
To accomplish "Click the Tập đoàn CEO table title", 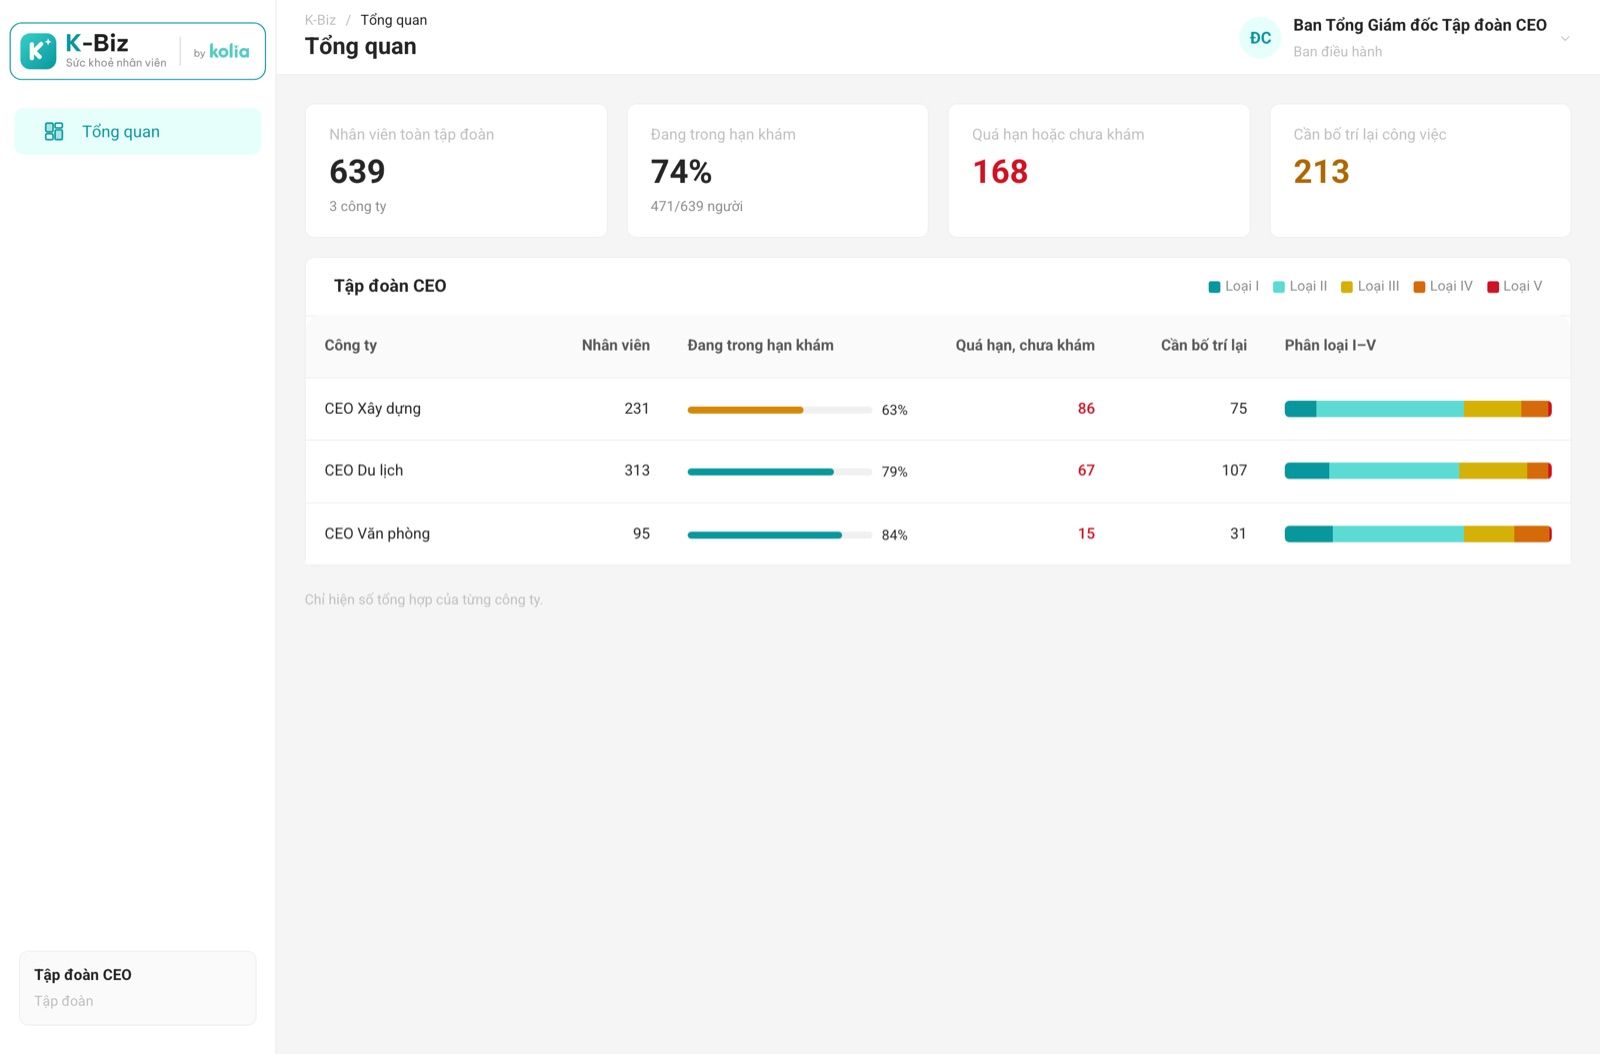I will point(390,286).
